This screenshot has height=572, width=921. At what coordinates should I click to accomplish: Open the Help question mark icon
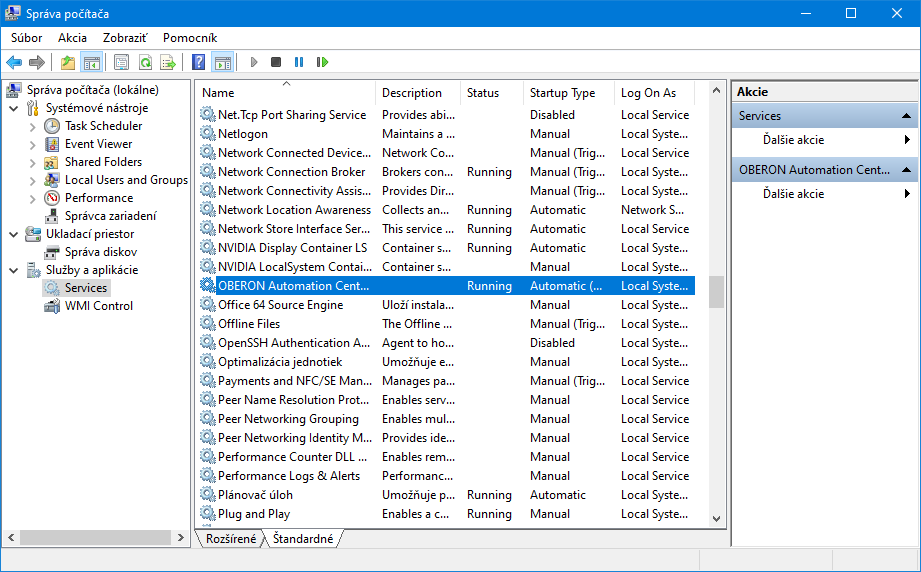click(199, 62)
